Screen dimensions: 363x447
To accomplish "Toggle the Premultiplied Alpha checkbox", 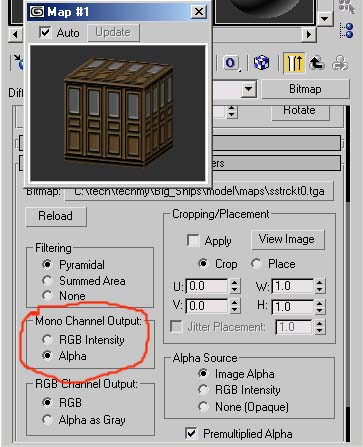I will pos(191,433).
